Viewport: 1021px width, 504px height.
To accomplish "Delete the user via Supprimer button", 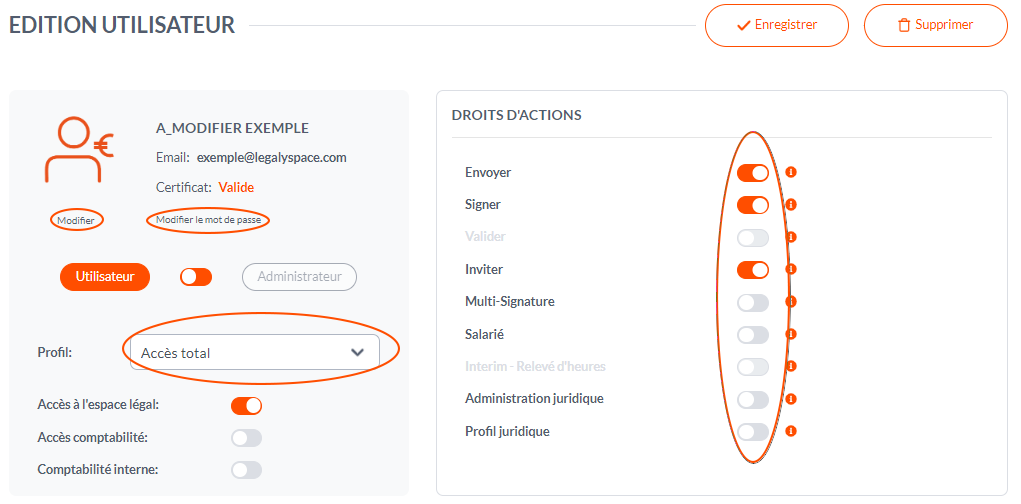I will [936, 25].
